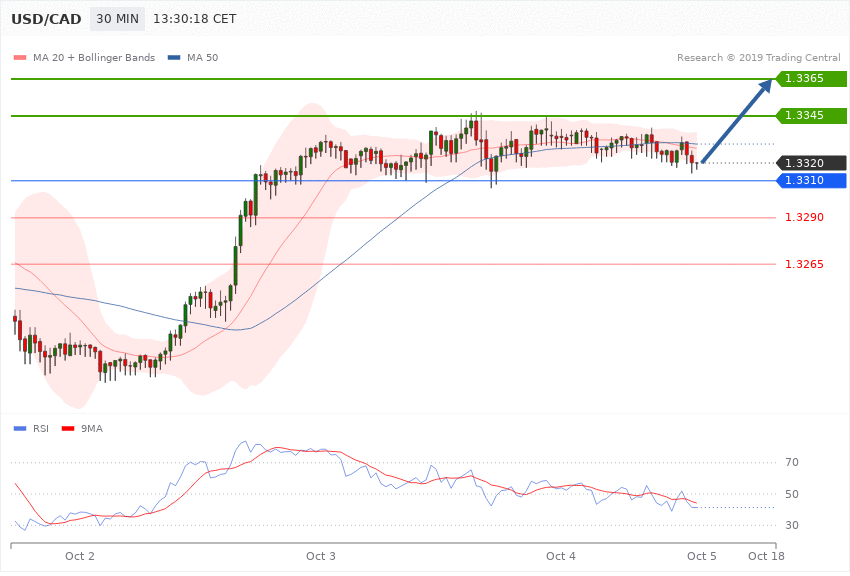This screenshot has width=850, height=576.
Task: Click the RSI 70 level label
Action: pyautogui.click(x=792, y=462)
